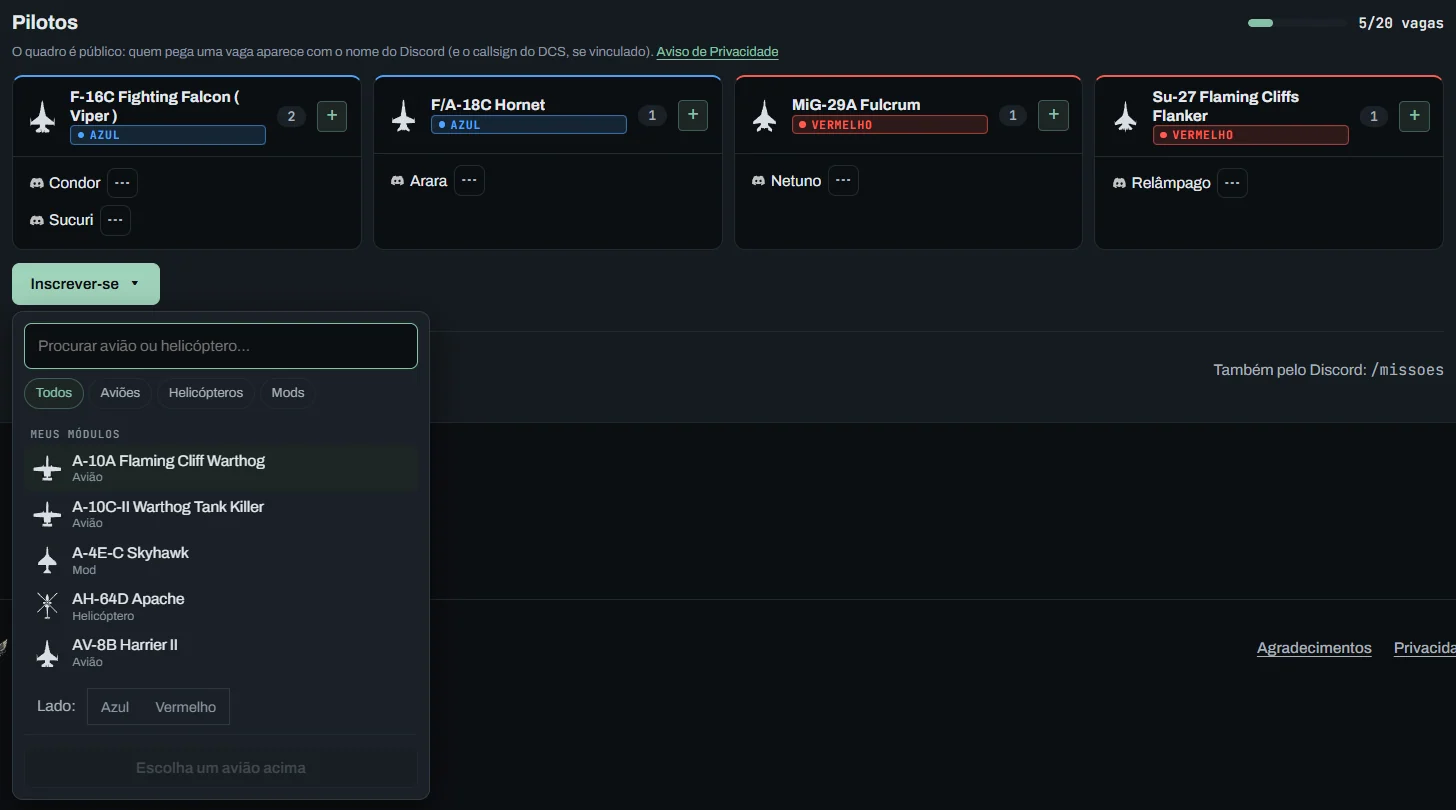
Task: Open the Agradecimentos footer link
Action: click(x=1314, y=648)
